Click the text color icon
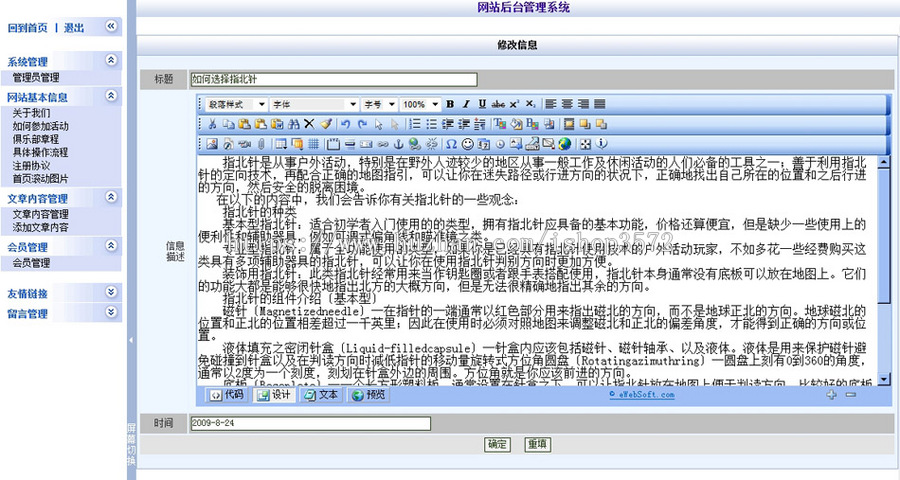Screen dimensions: 900x480 pyautogui.click(x=500, y=123)
